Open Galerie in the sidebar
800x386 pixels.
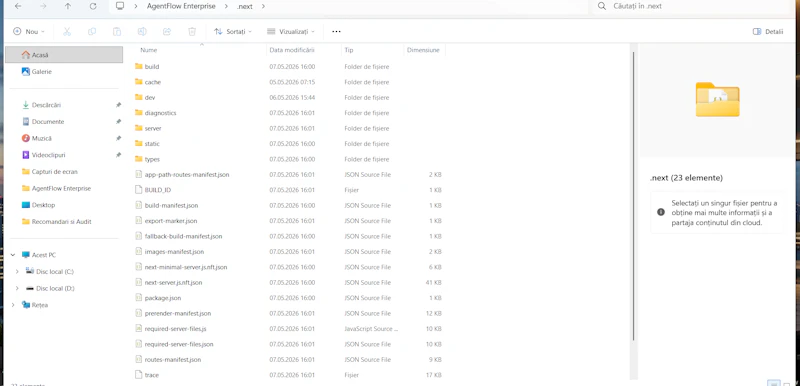tap(41, 72)
